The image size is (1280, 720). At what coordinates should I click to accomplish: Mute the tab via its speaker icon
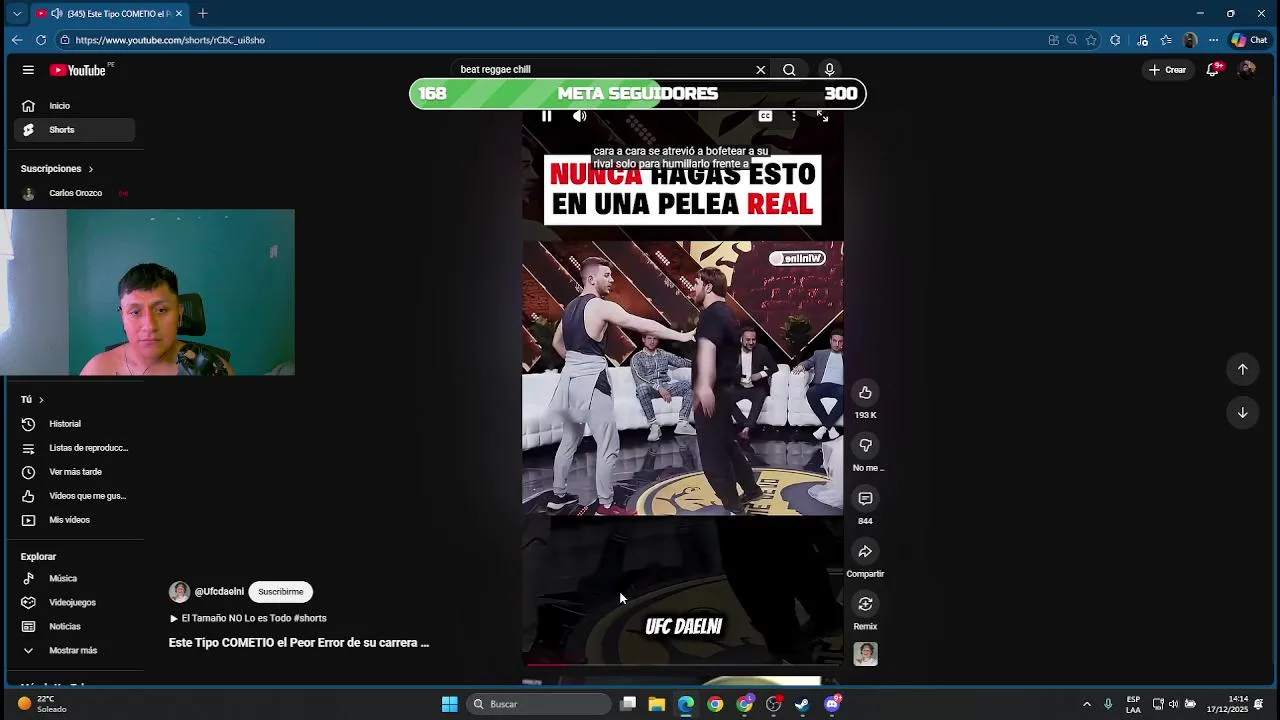pos(56,13)
